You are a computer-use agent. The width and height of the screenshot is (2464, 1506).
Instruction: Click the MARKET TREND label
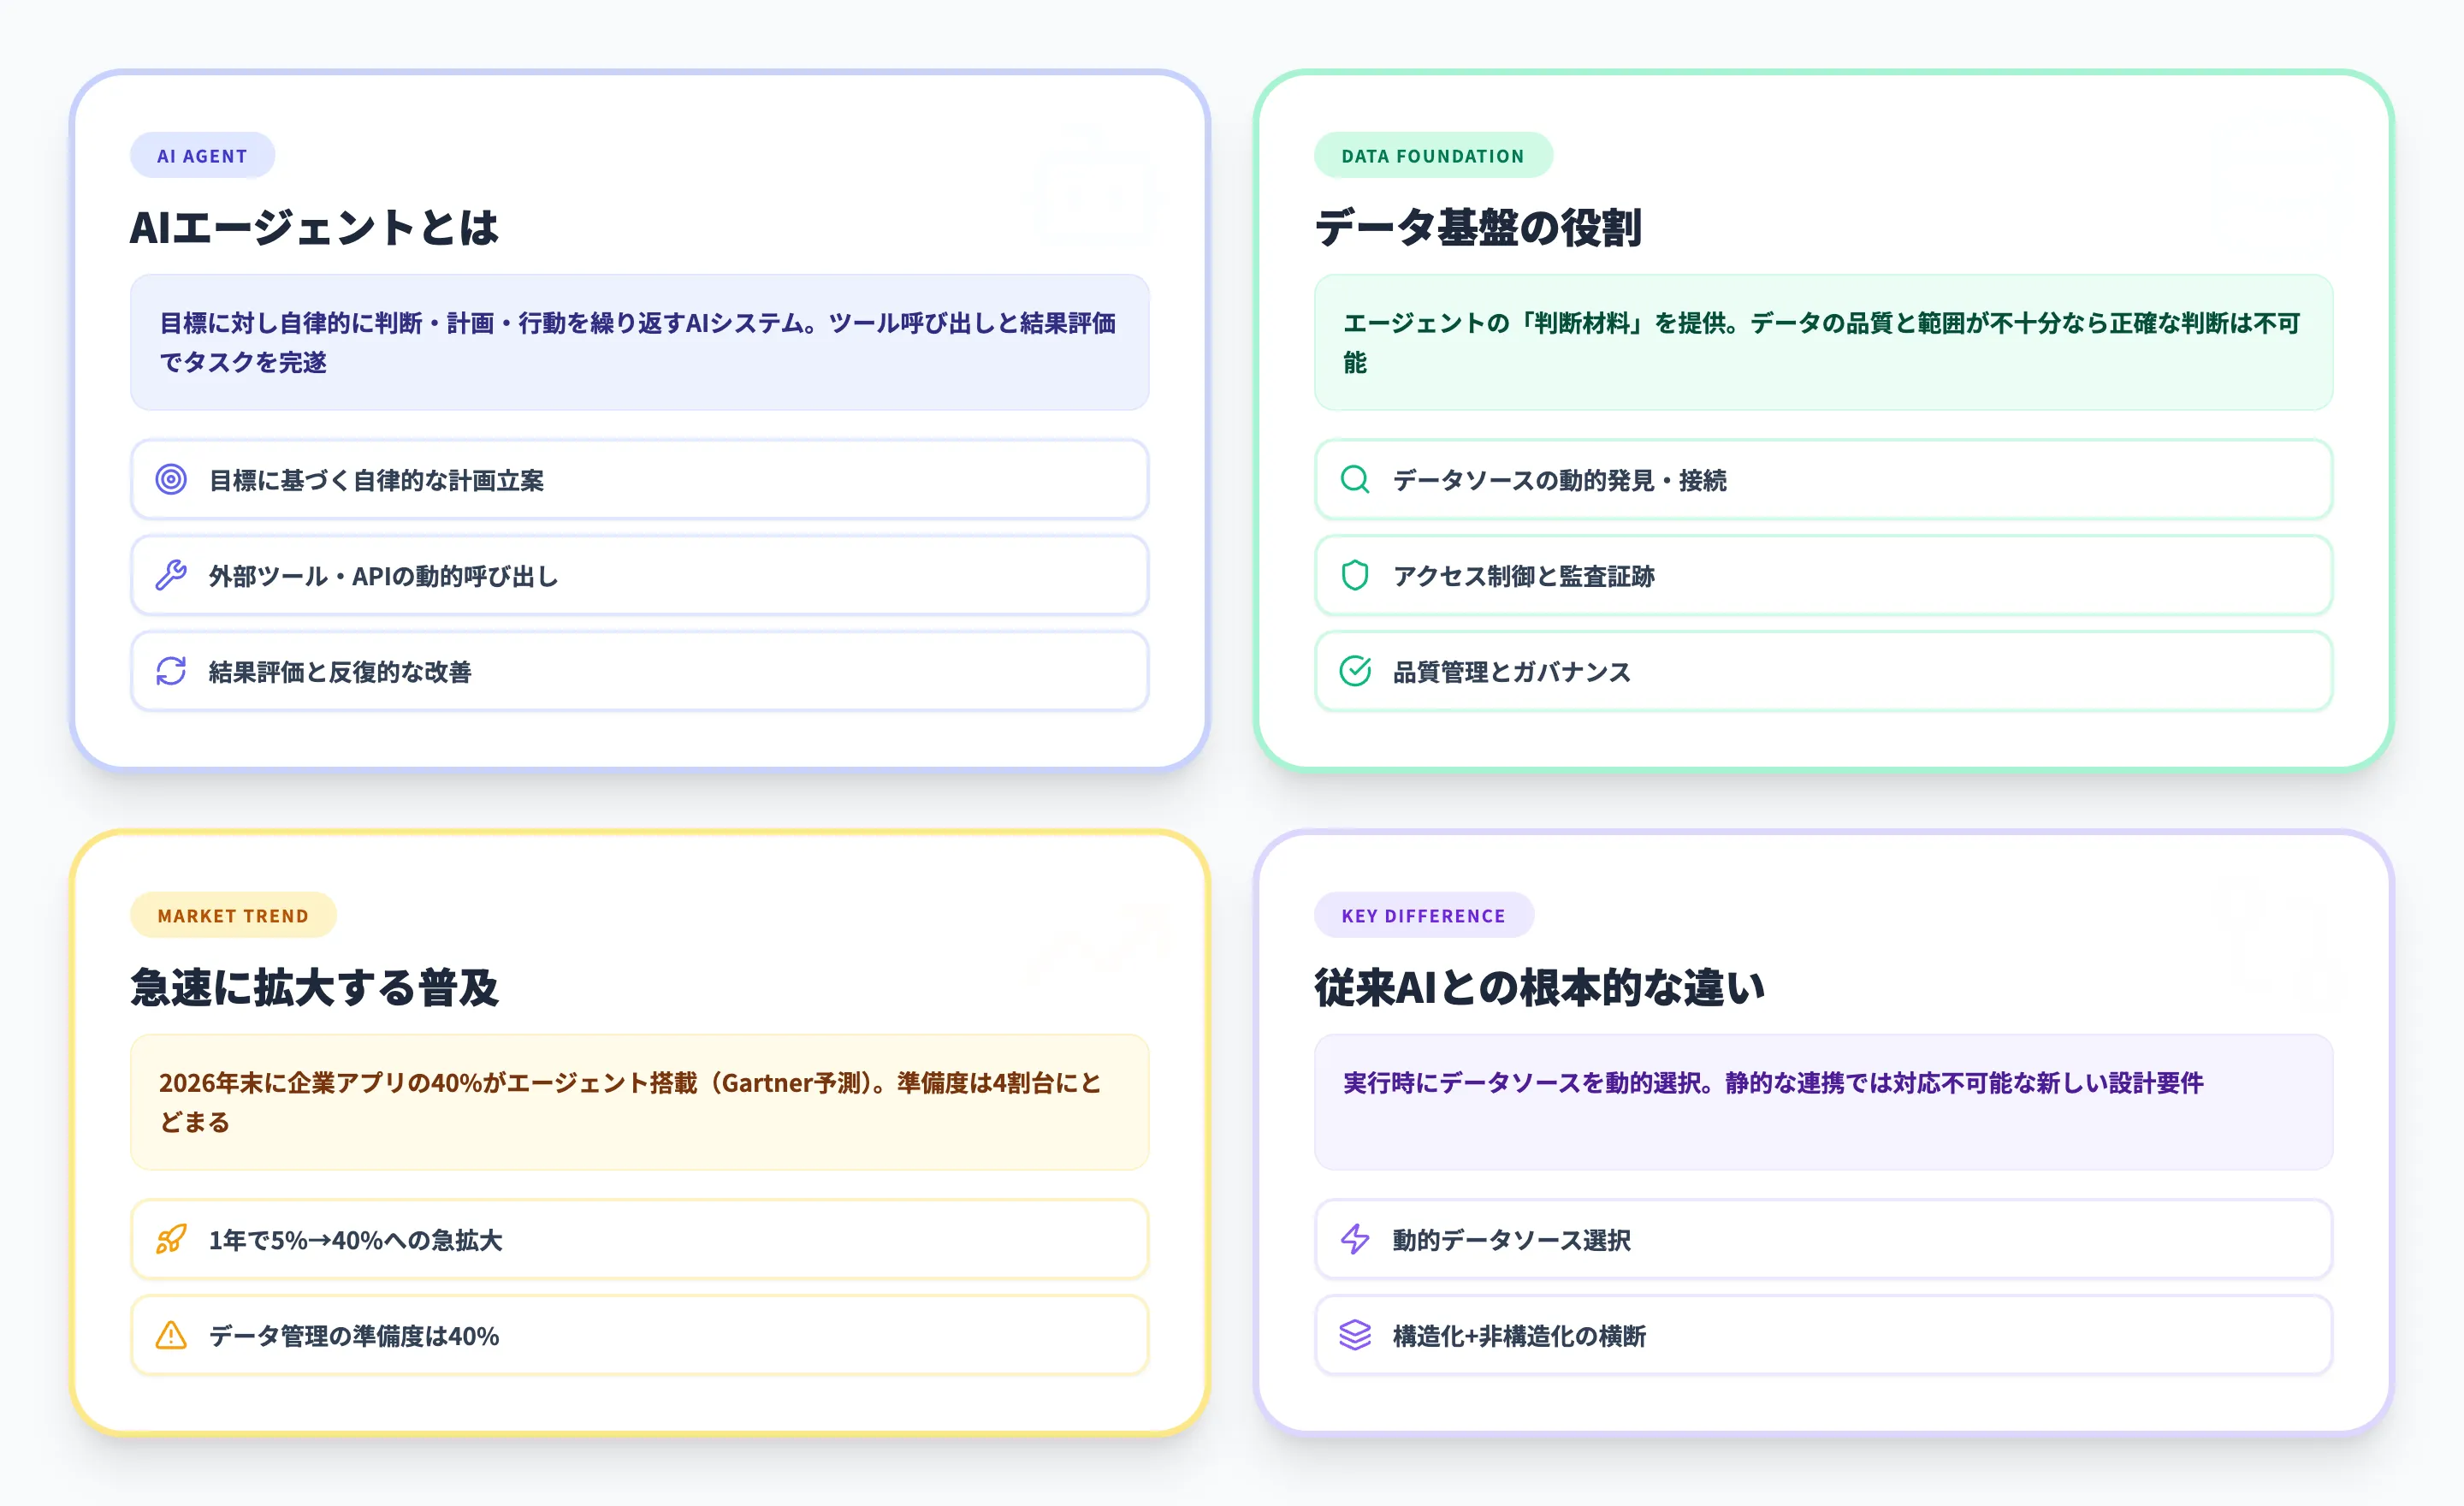[x=233, y=914]
